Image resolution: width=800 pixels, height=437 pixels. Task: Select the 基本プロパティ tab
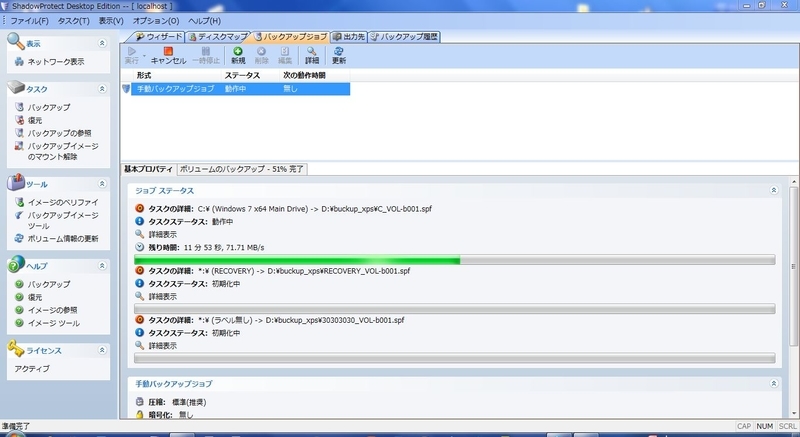[148, 169]
